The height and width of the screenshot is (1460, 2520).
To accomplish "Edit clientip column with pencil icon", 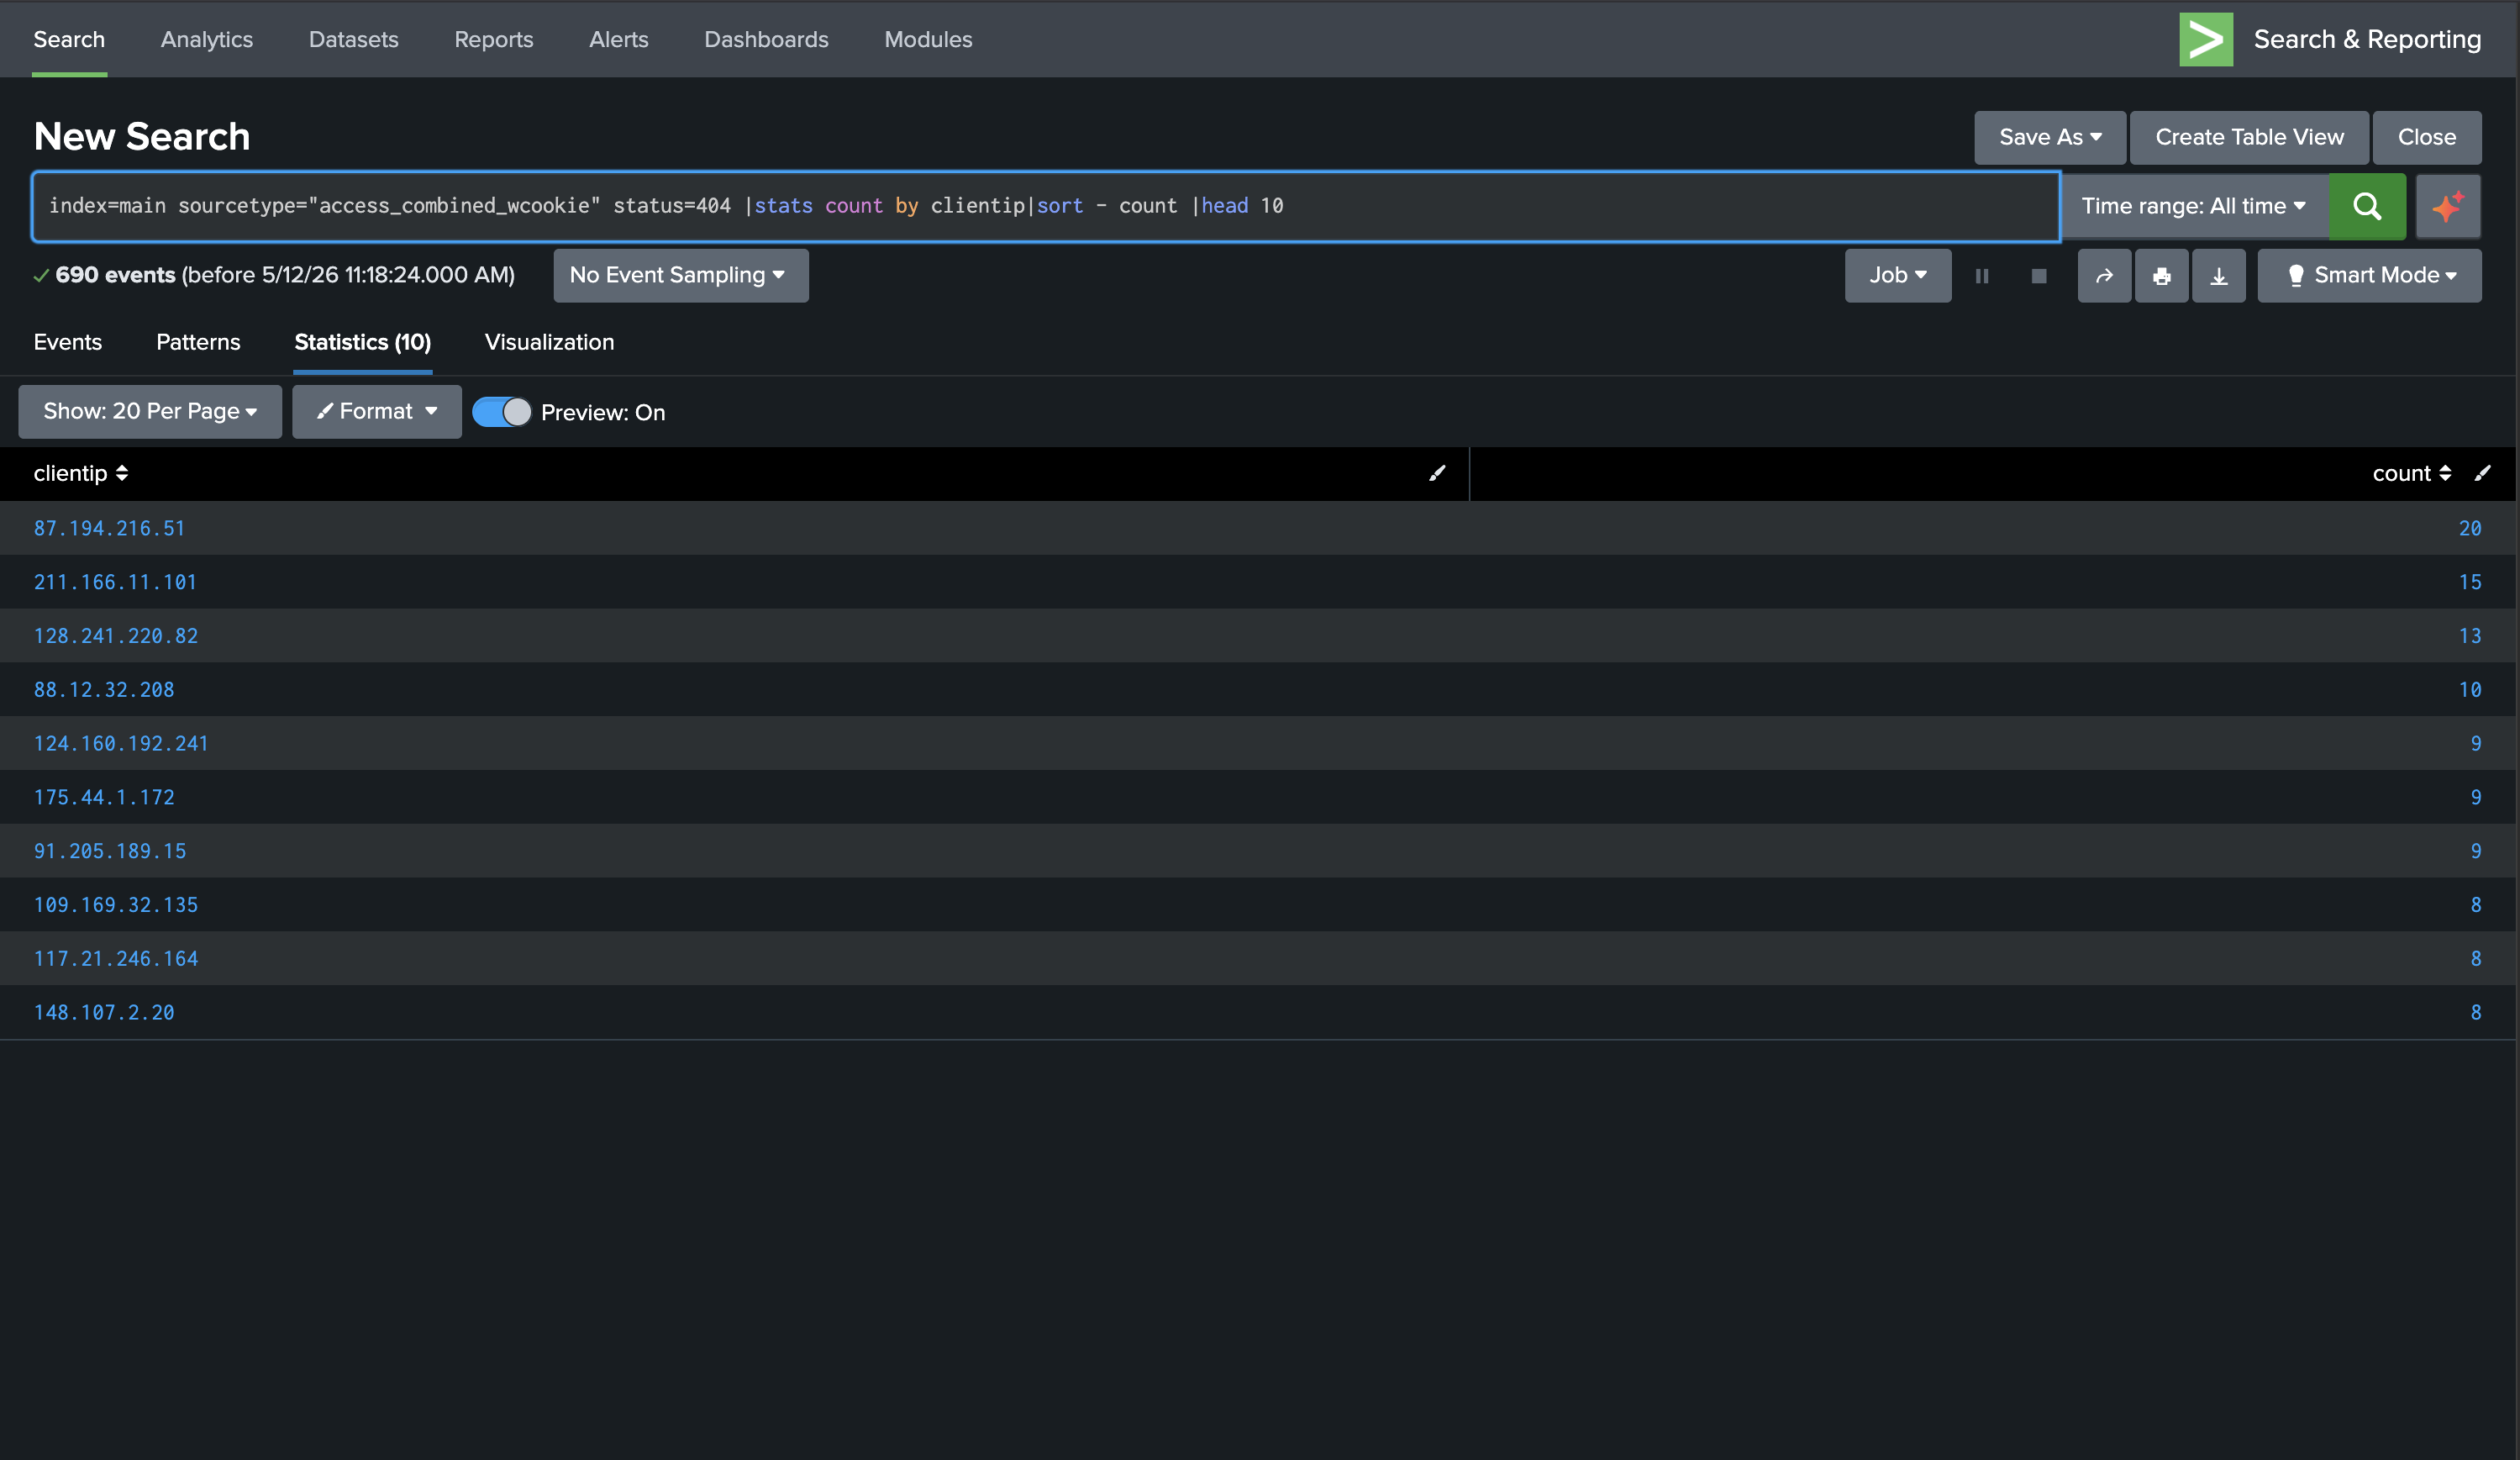I will pyautogui.click(x=1437, y=473).
